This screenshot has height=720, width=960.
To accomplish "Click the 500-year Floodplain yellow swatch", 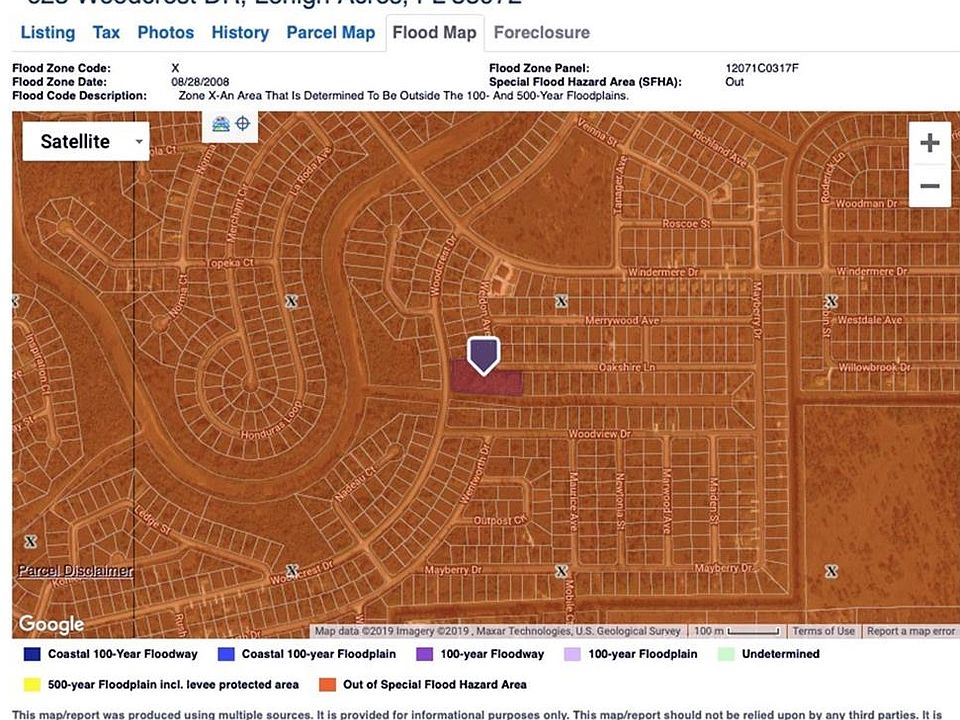I will 32,684.
